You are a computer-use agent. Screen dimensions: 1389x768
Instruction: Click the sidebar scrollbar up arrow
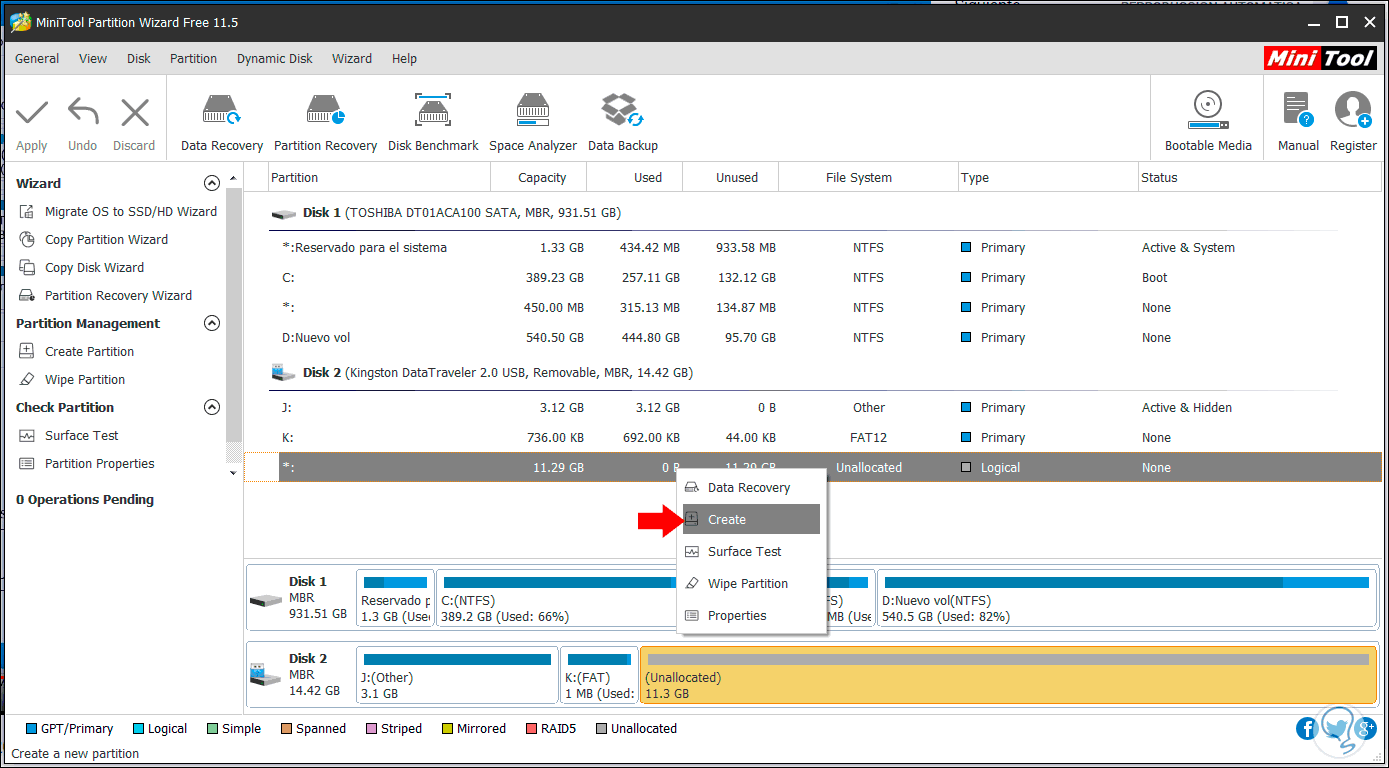(x=234, y=178)
